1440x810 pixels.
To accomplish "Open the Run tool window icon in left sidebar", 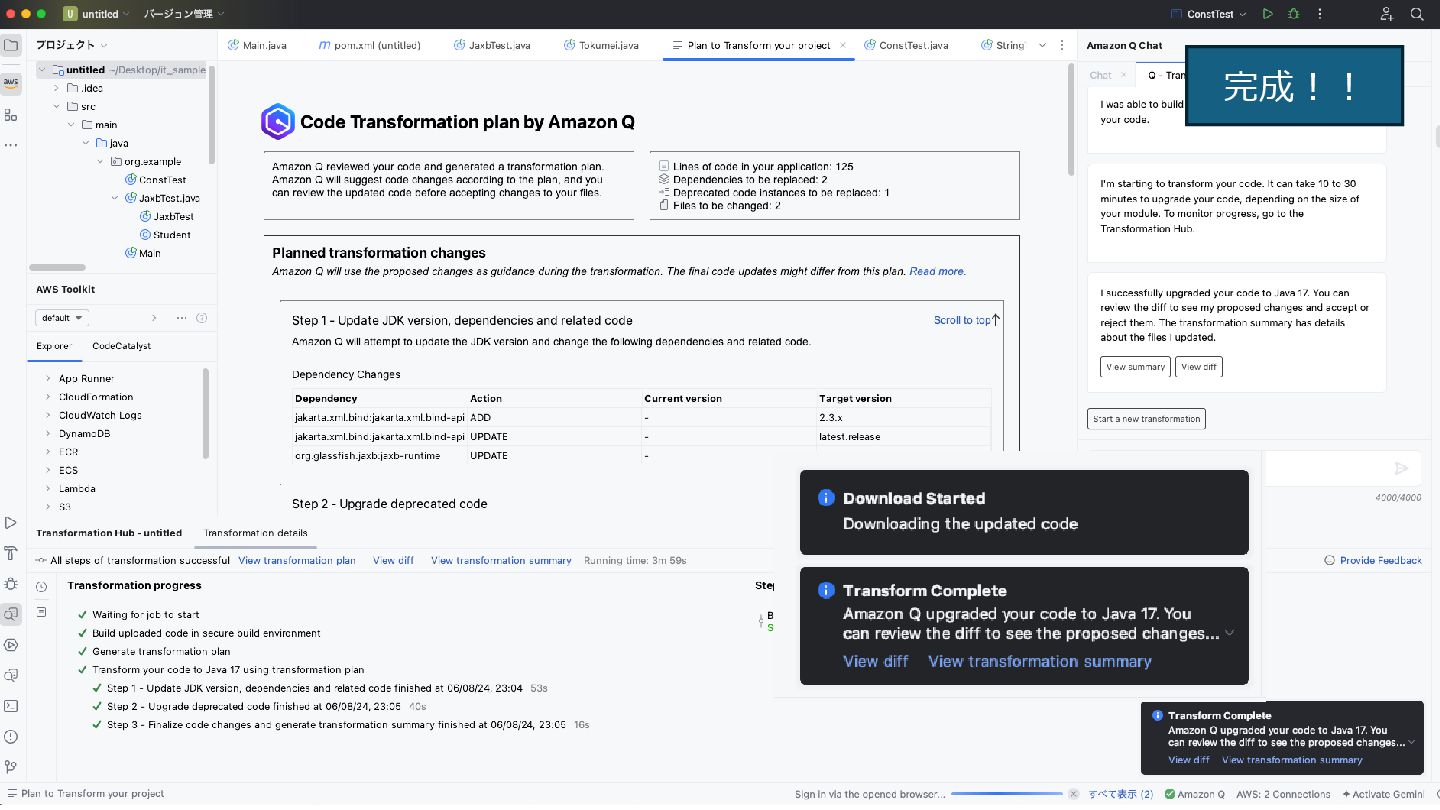I will pyautogui.click(x=11, y=523).
